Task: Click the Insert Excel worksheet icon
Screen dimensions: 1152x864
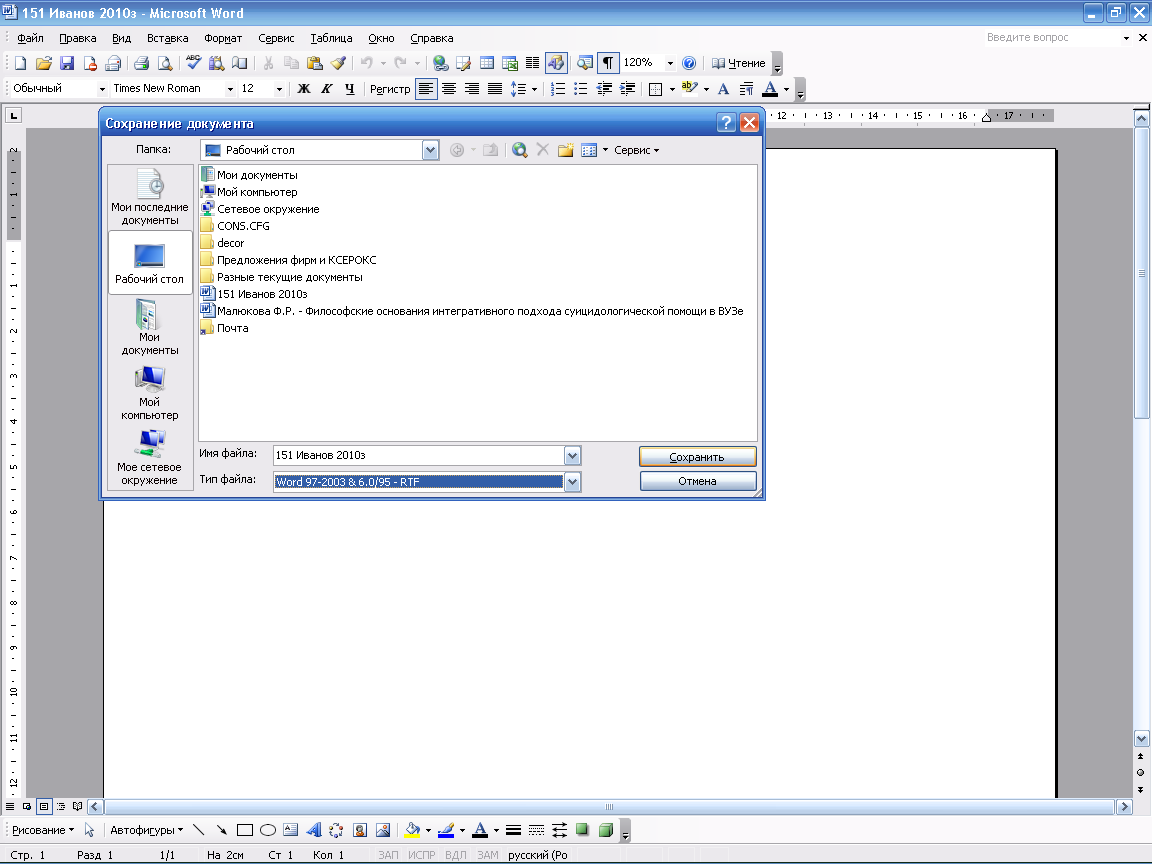Action: click(x=510, y=63)
